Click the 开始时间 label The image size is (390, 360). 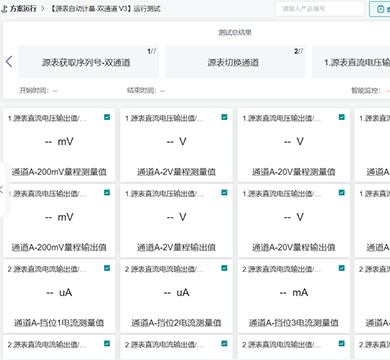[34, 90]
